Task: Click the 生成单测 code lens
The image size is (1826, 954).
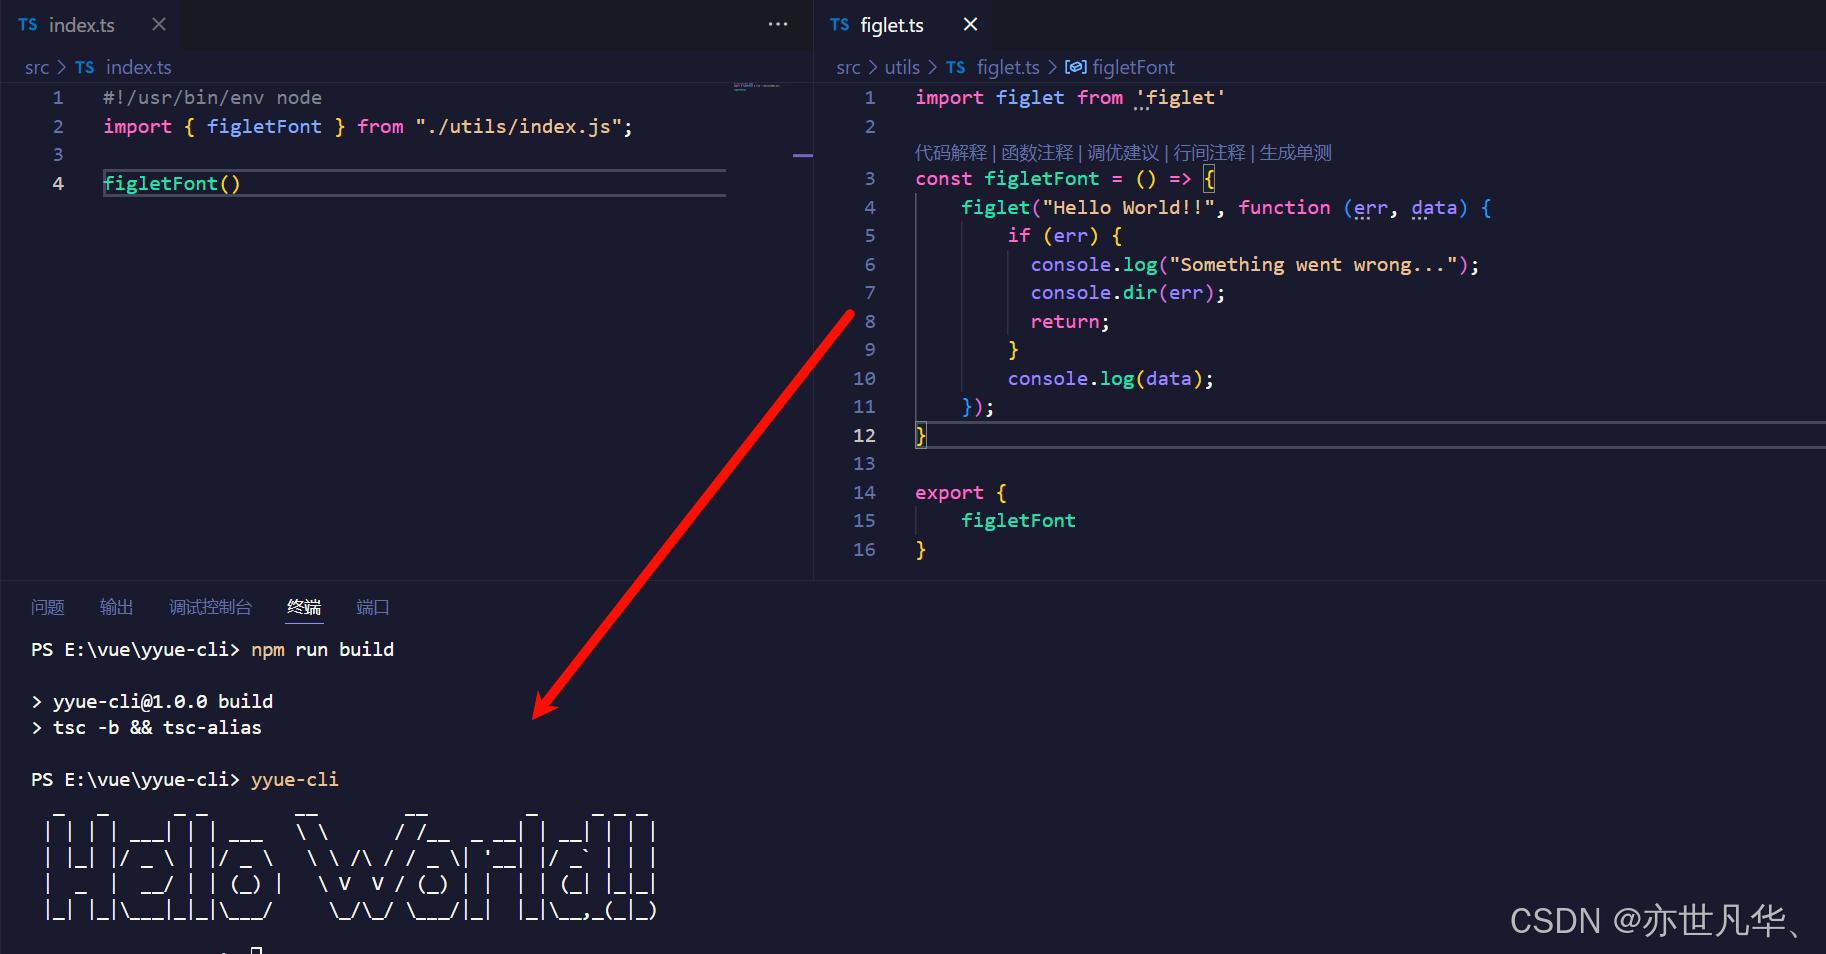Action: click(1295, 153)
